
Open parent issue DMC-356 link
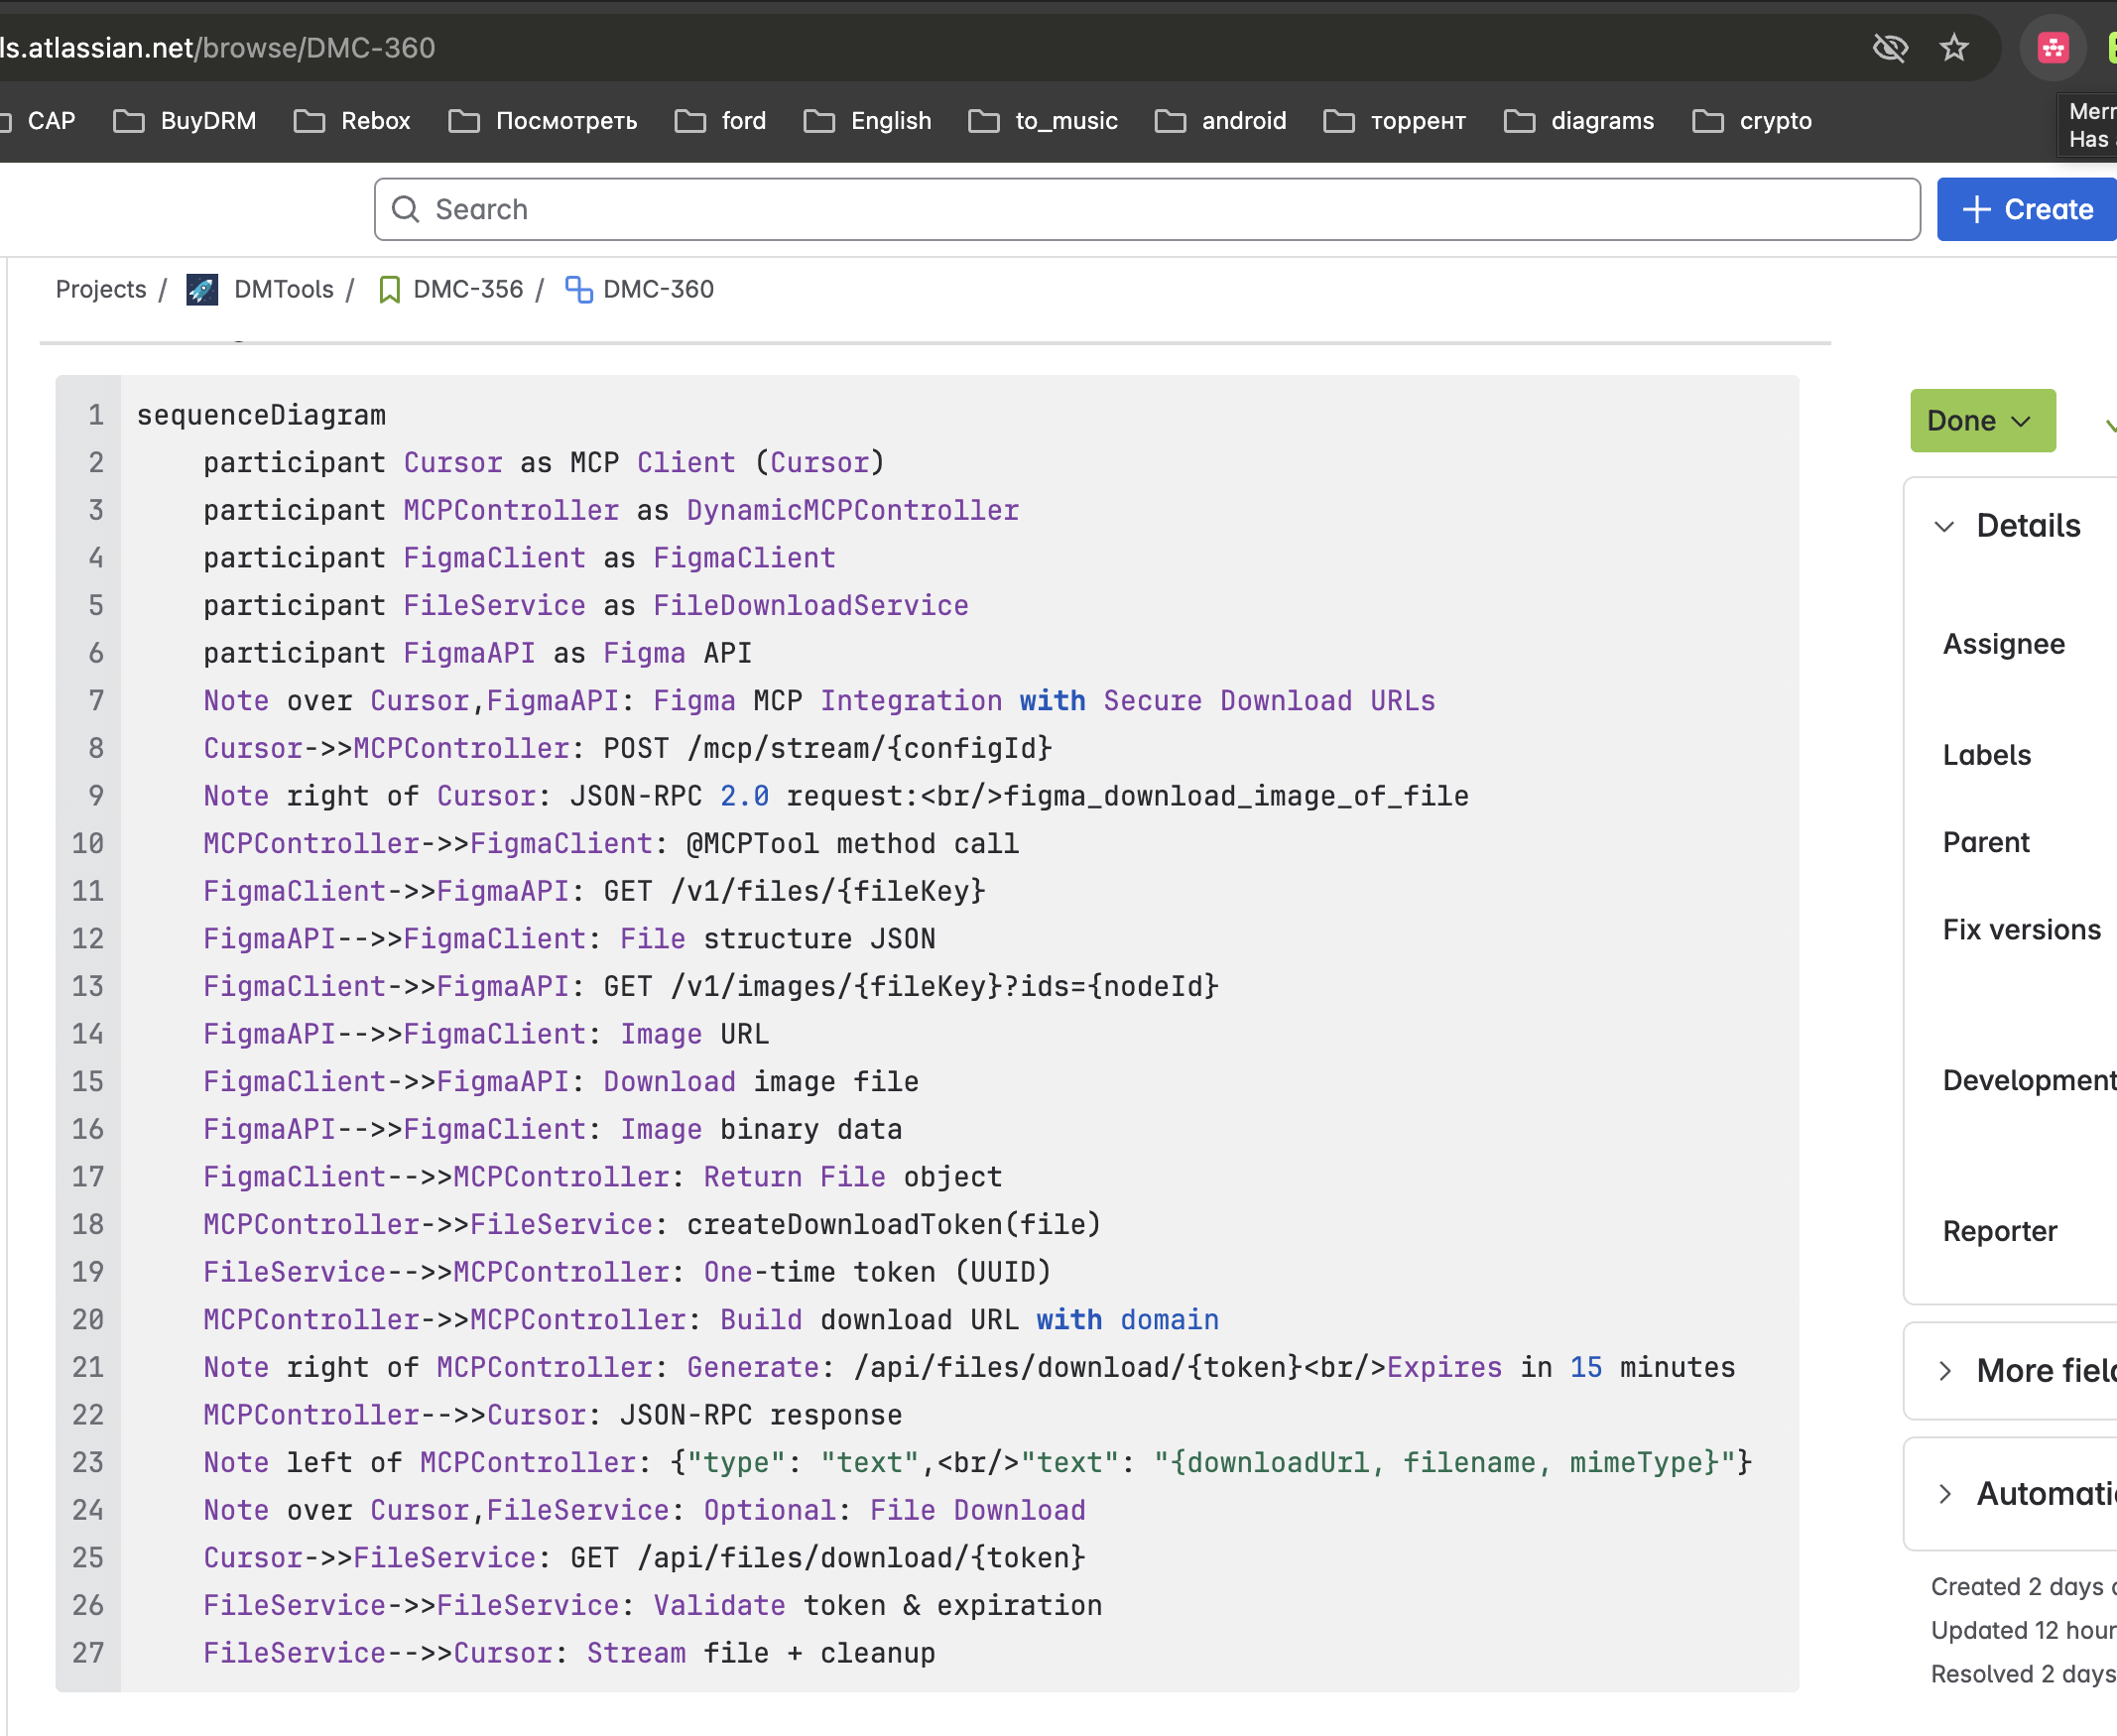[x=468, y=290]
